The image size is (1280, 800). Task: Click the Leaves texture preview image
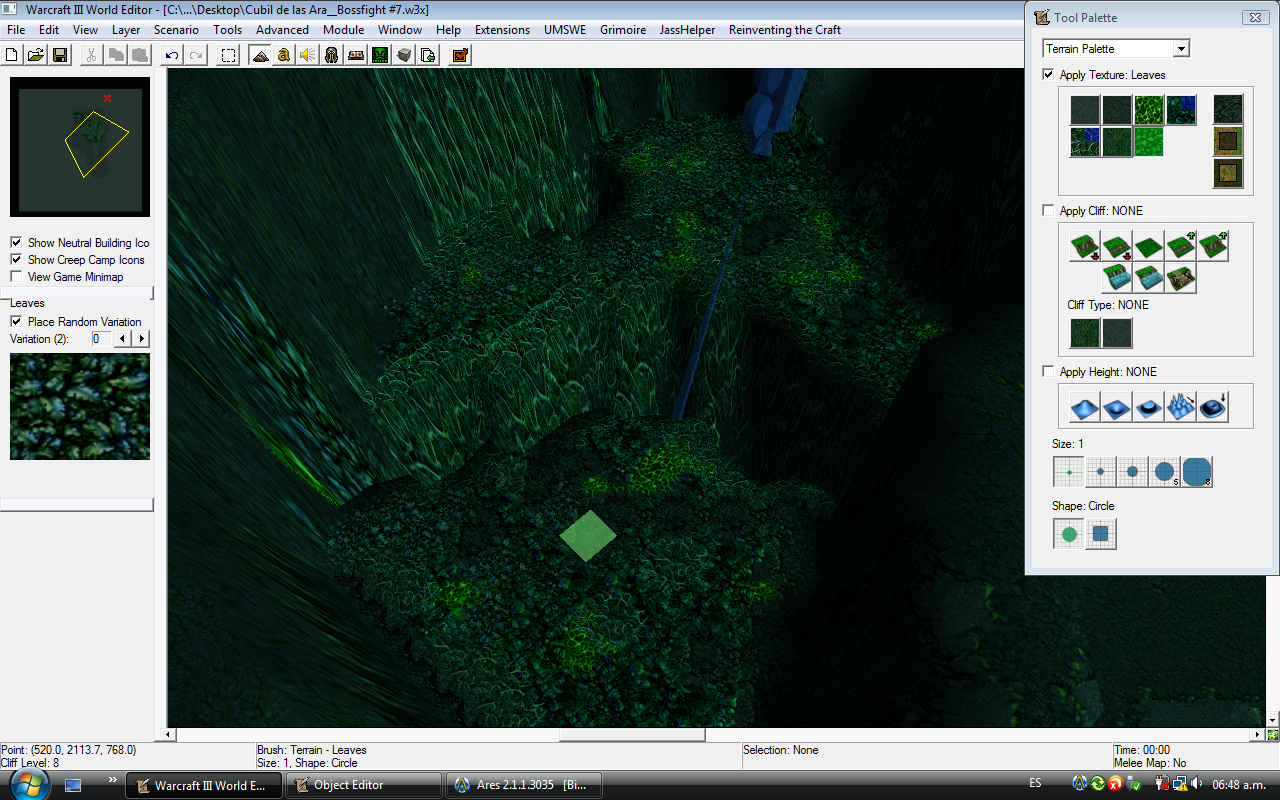[80, 406]
